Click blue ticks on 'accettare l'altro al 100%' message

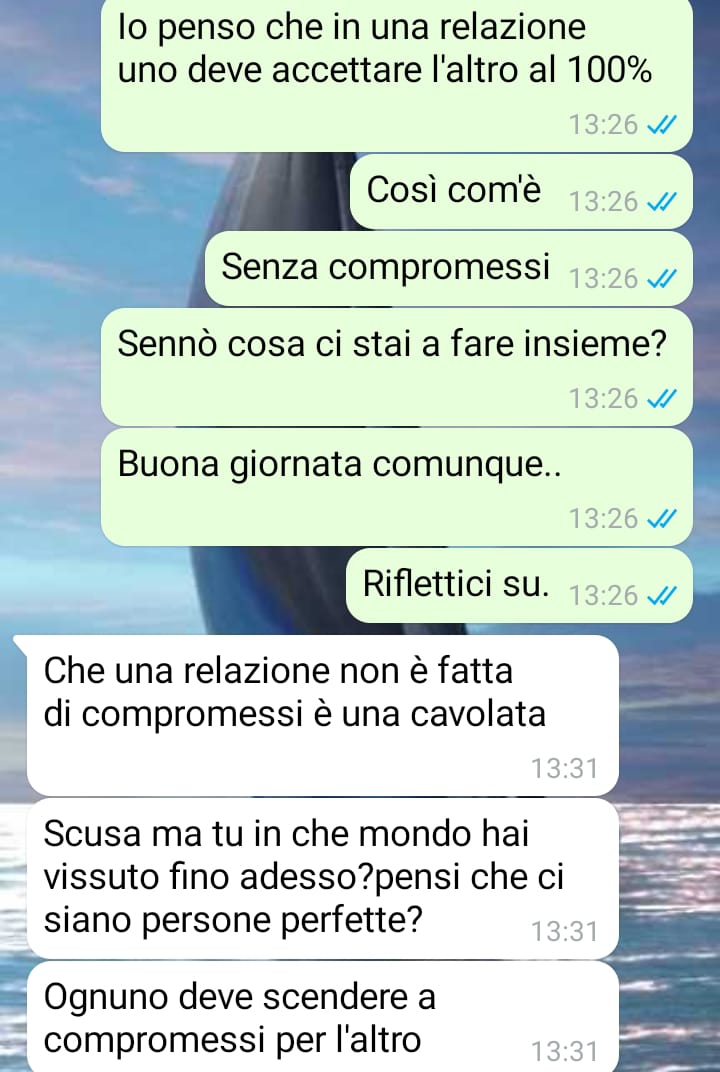(661, 124)
